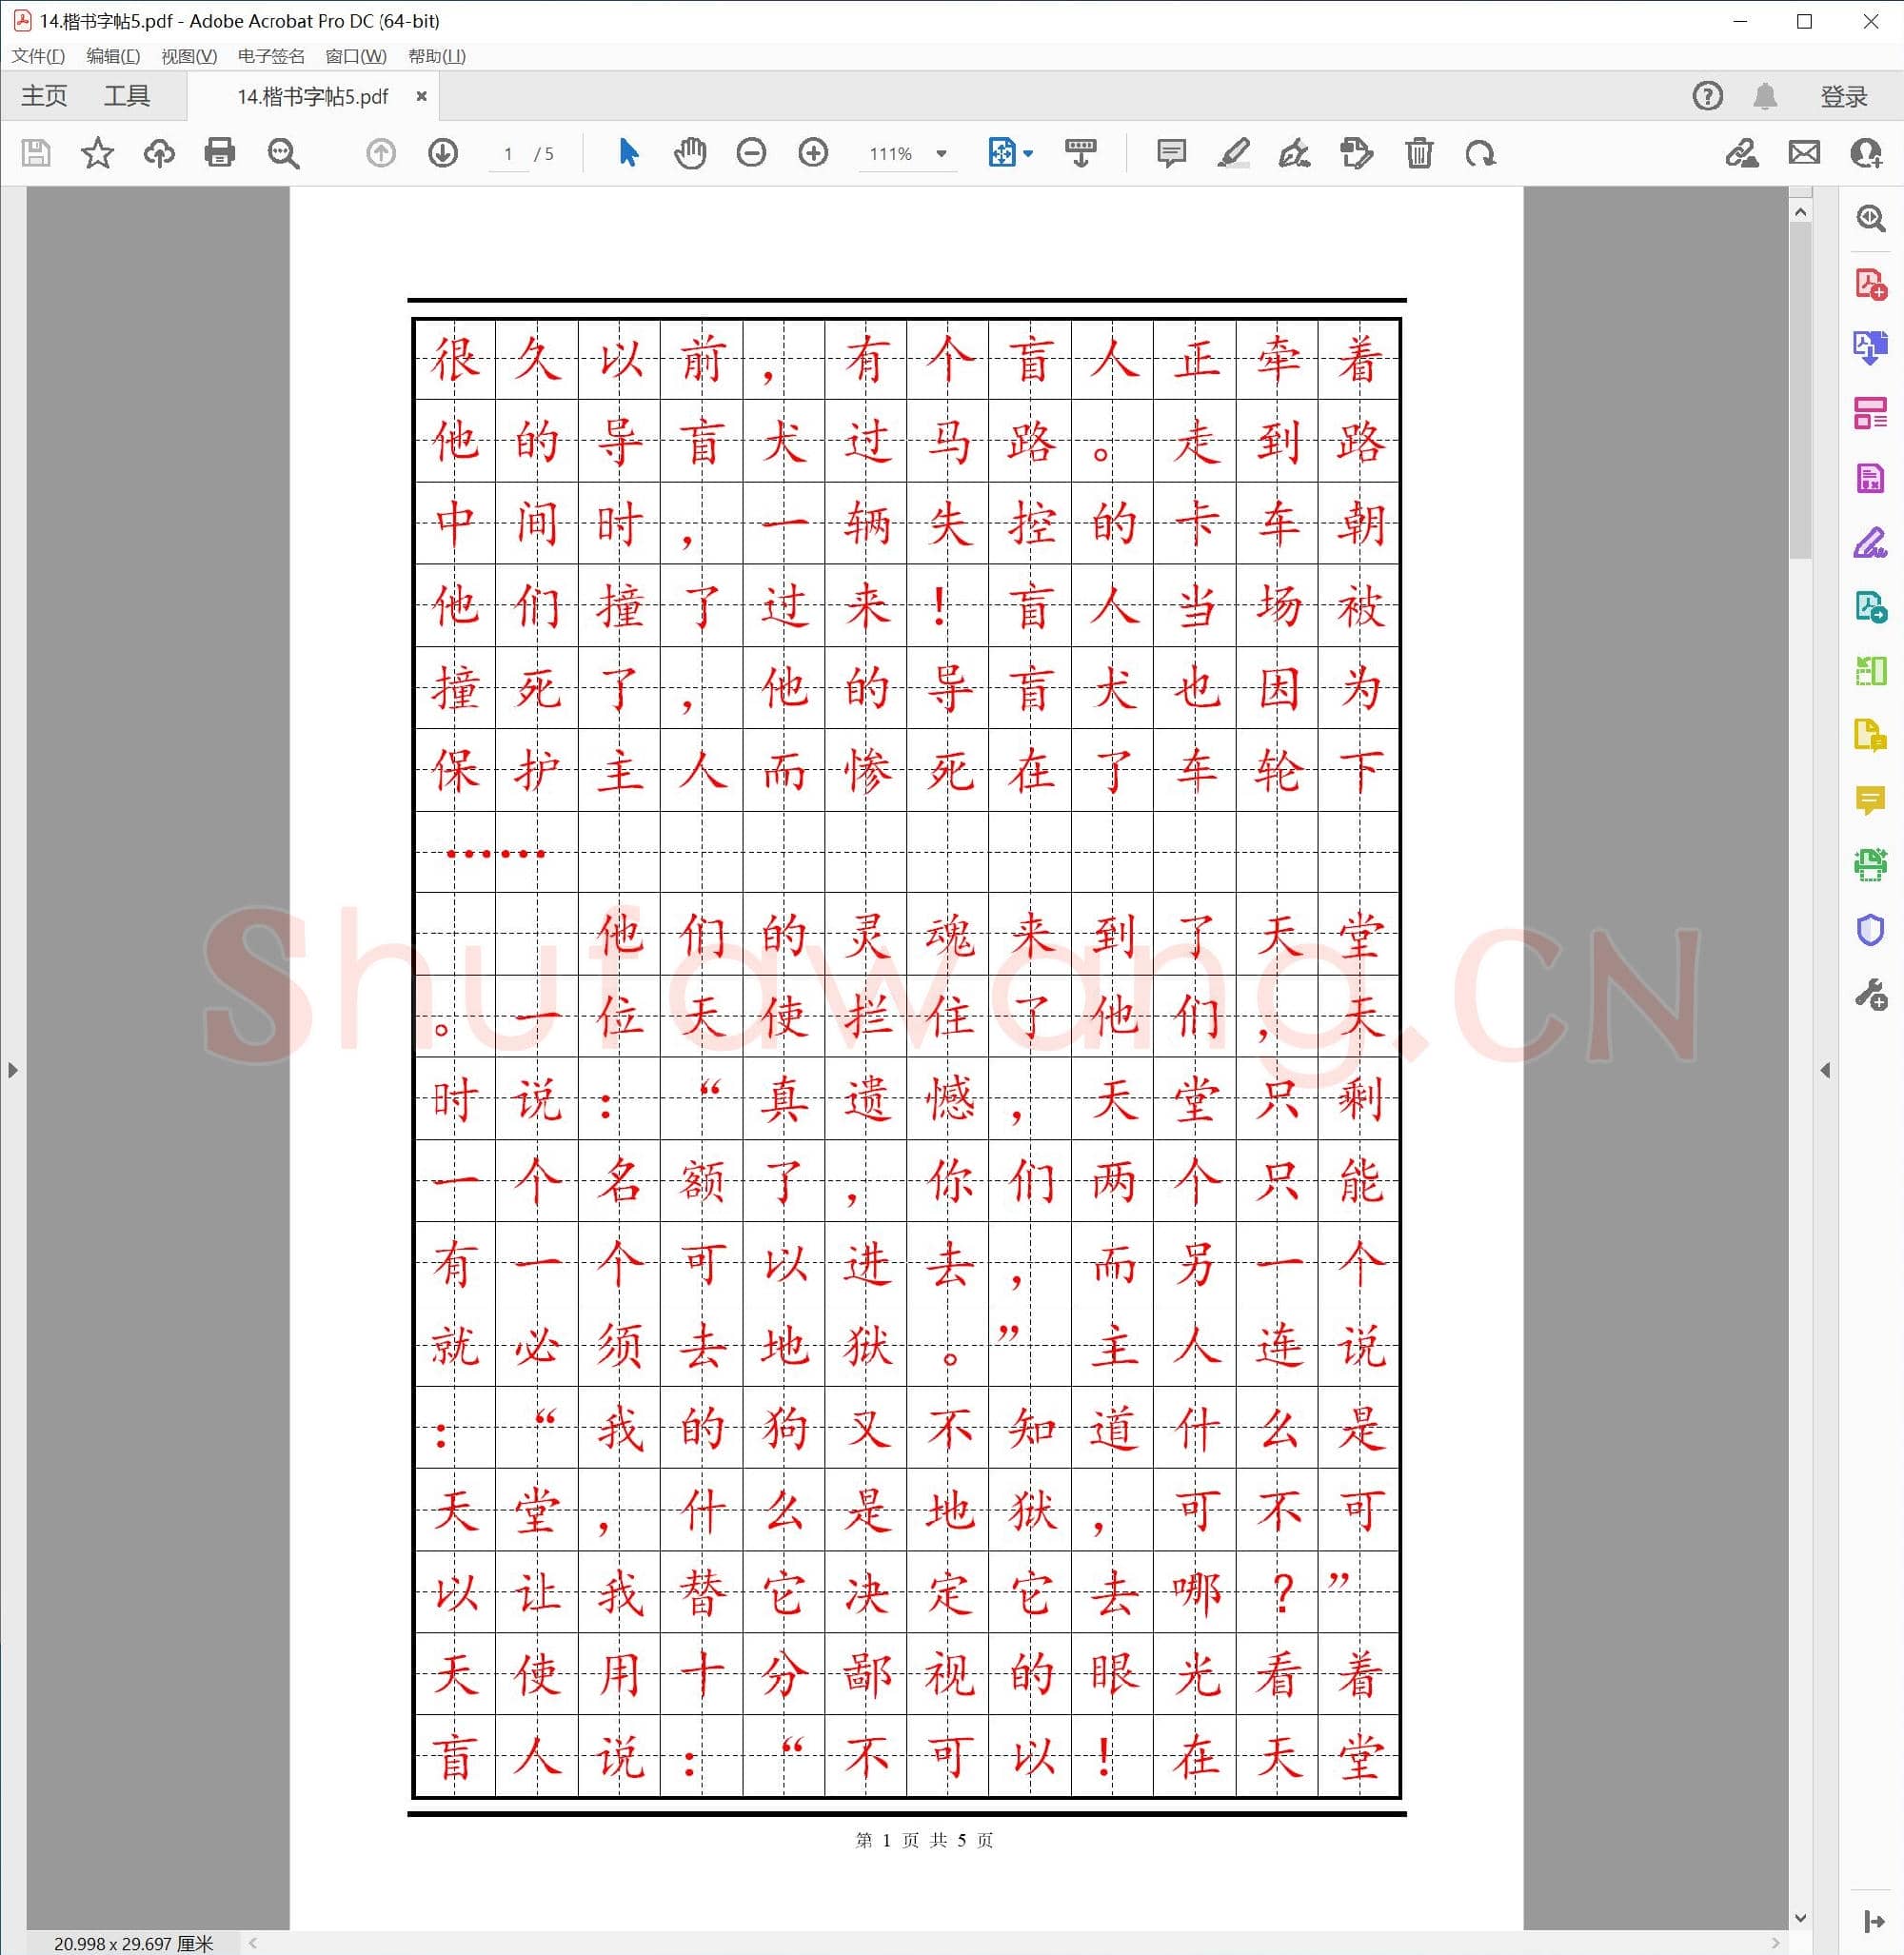Activate the arrow Selection tool
The height and width of the screenshot is (1955, 1904).
(628, 153)
